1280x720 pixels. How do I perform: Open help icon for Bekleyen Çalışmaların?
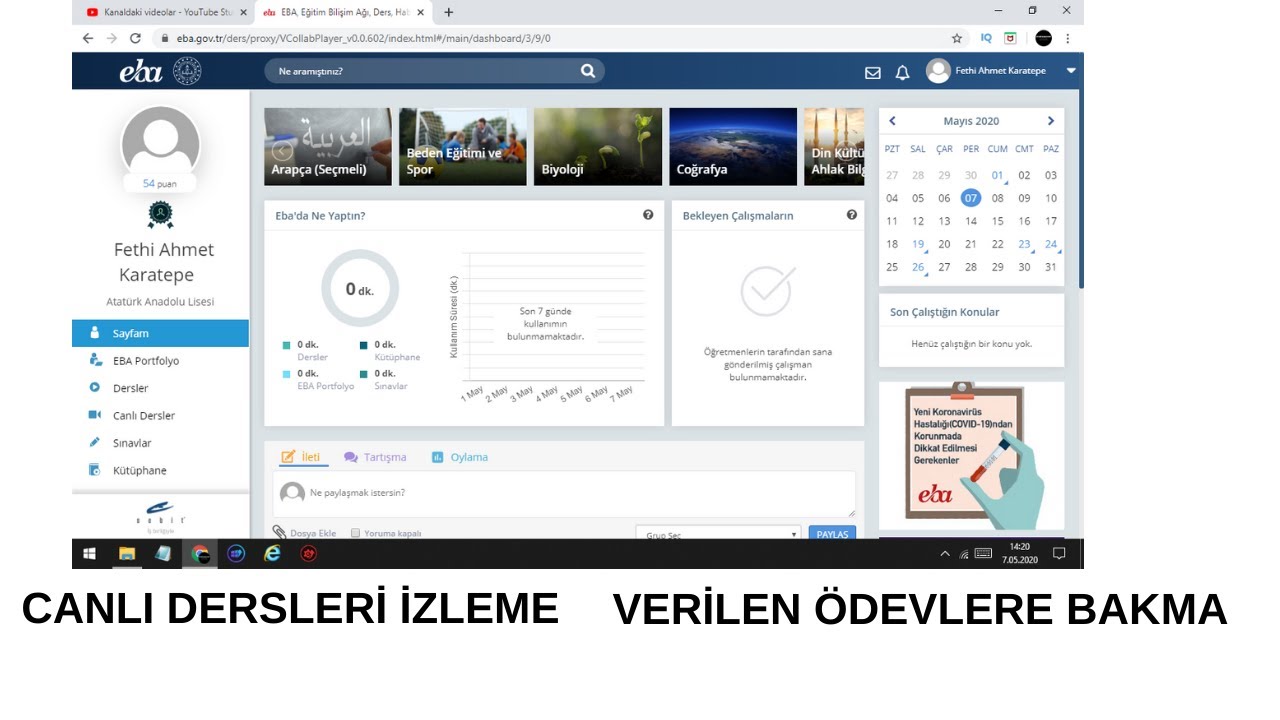(x=852, y=215)
